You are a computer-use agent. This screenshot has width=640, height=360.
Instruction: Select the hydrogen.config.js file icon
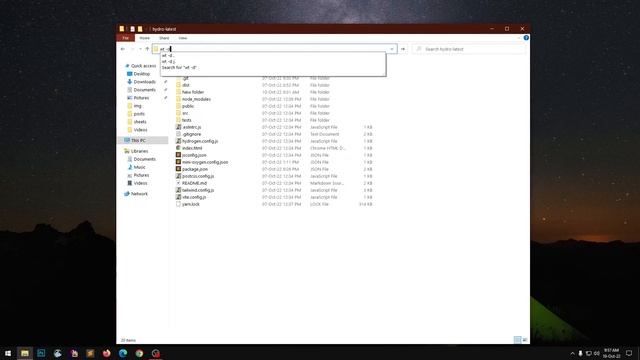pos(178,141)
